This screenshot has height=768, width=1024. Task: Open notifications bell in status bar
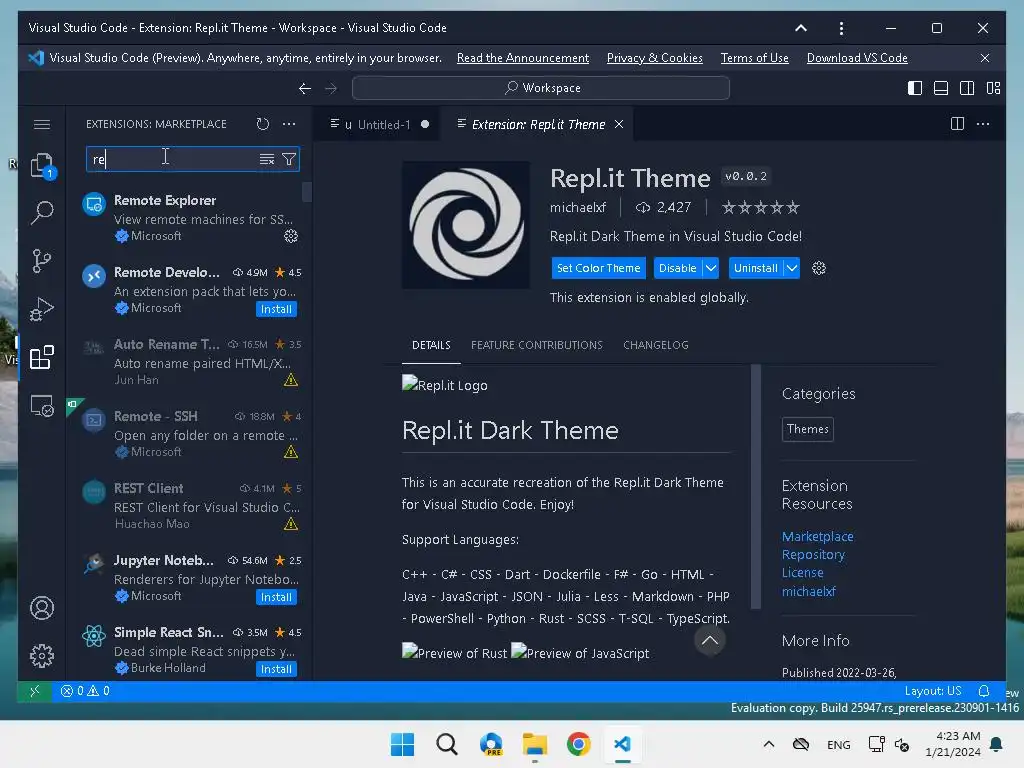[984, 691]
